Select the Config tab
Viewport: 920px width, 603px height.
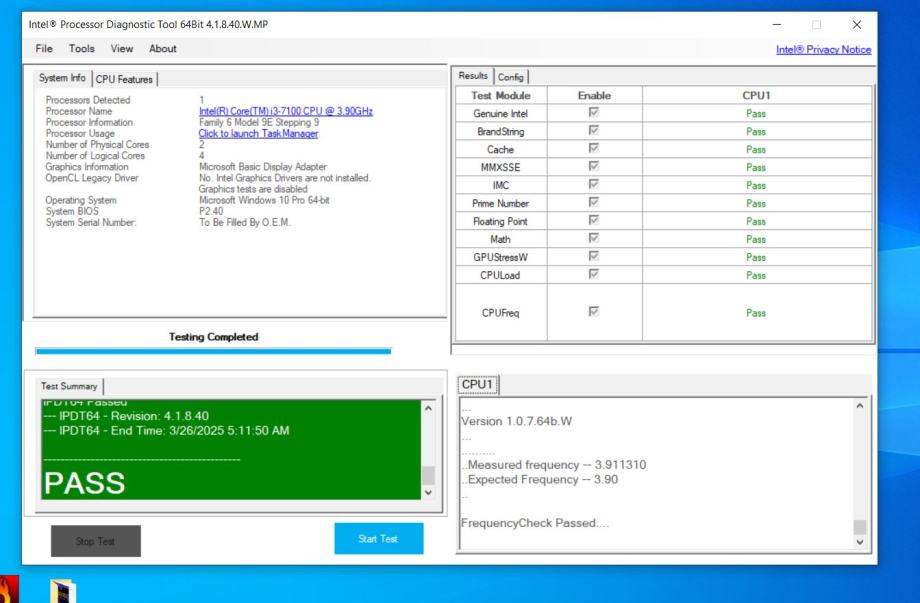click(510, 77)
